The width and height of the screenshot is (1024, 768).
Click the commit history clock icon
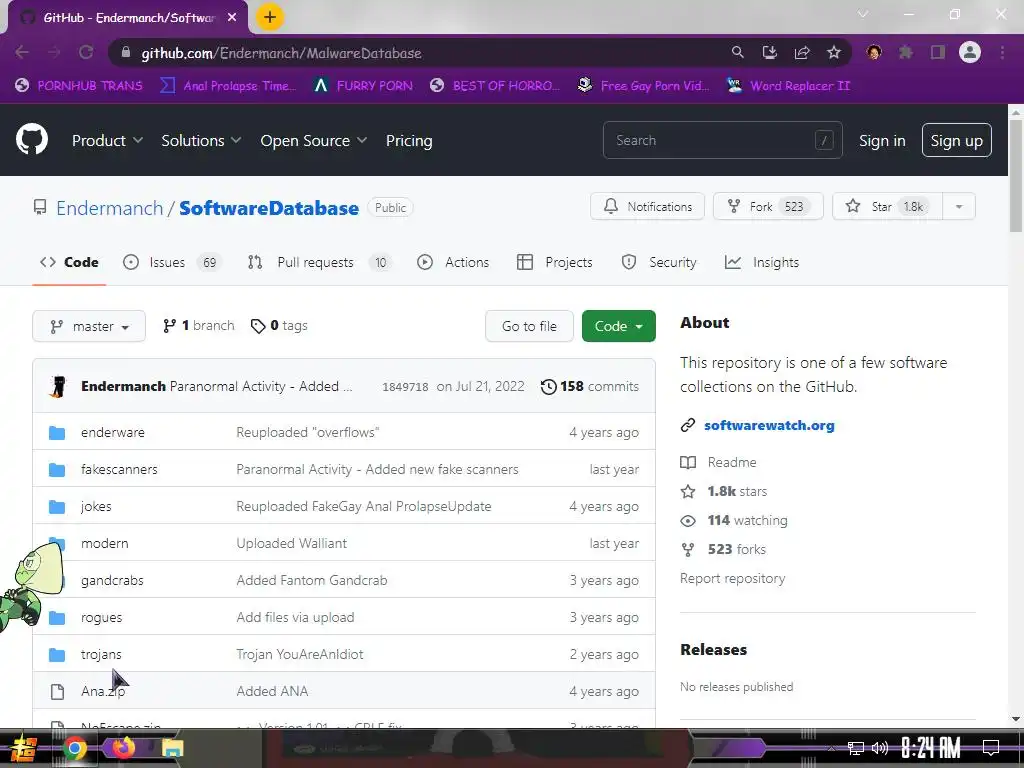549,387
